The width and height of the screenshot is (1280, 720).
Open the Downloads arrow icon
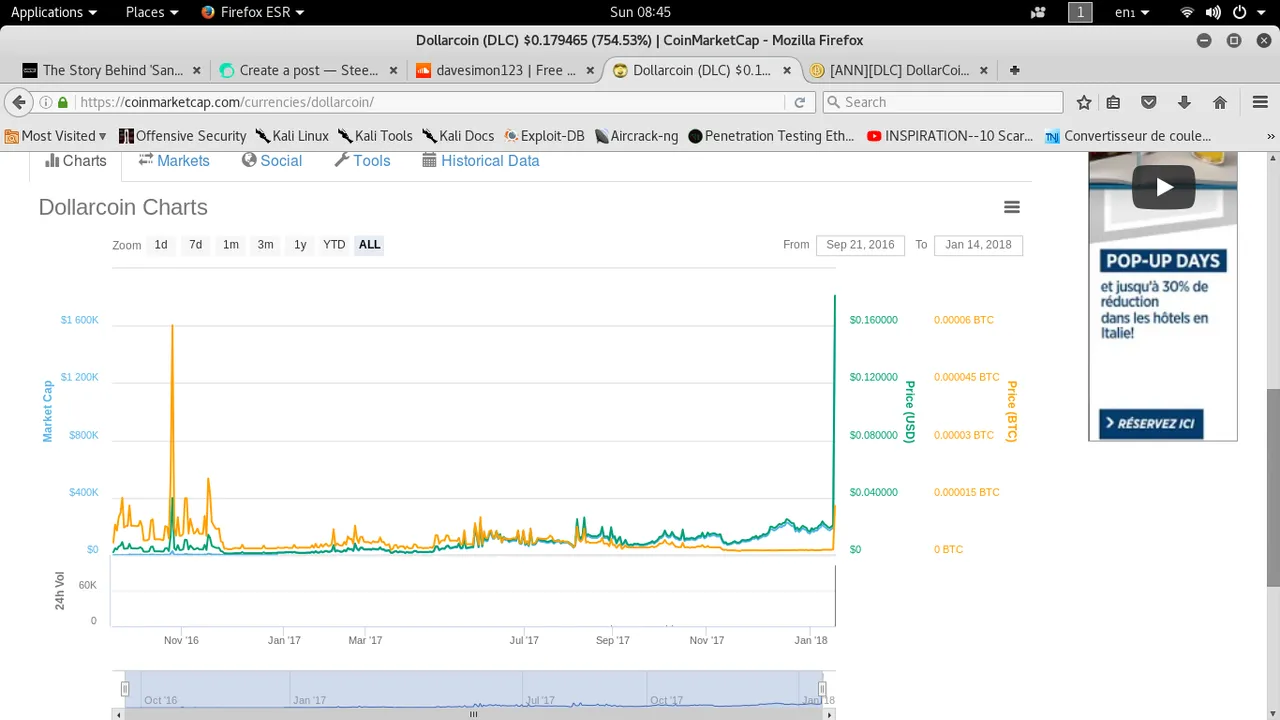(x=1185, y=102)
